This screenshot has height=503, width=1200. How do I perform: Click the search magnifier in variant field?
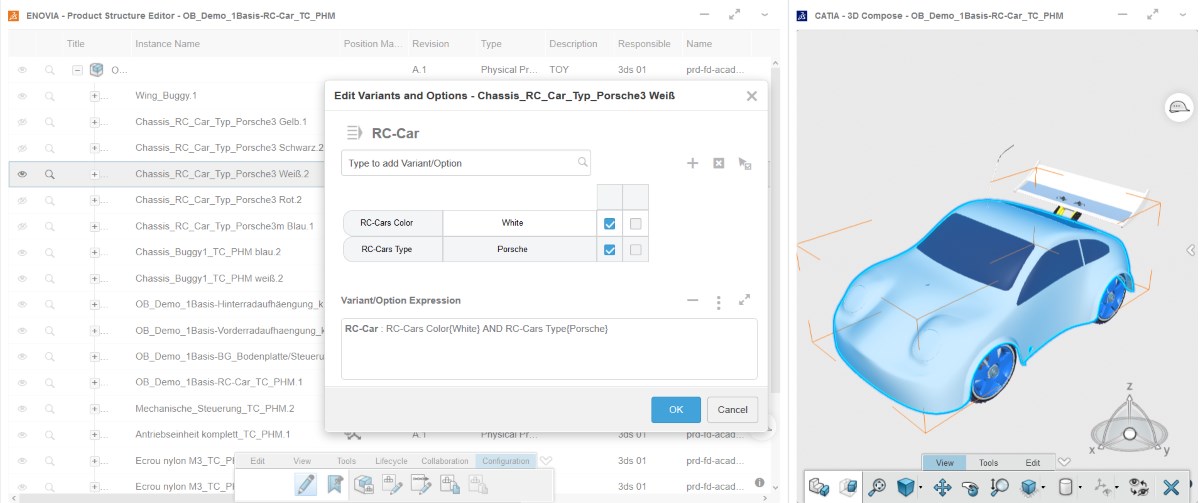582,162
